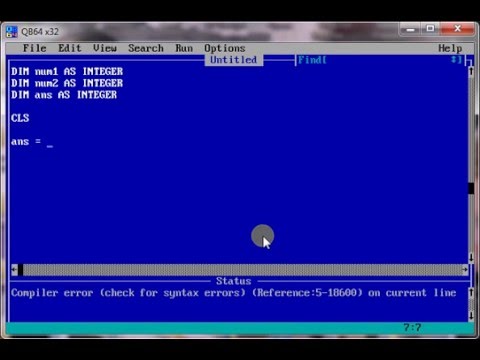The width and height of the screenshot is (480, 360).
Task: Open the File menu
Action: (35, 48)
